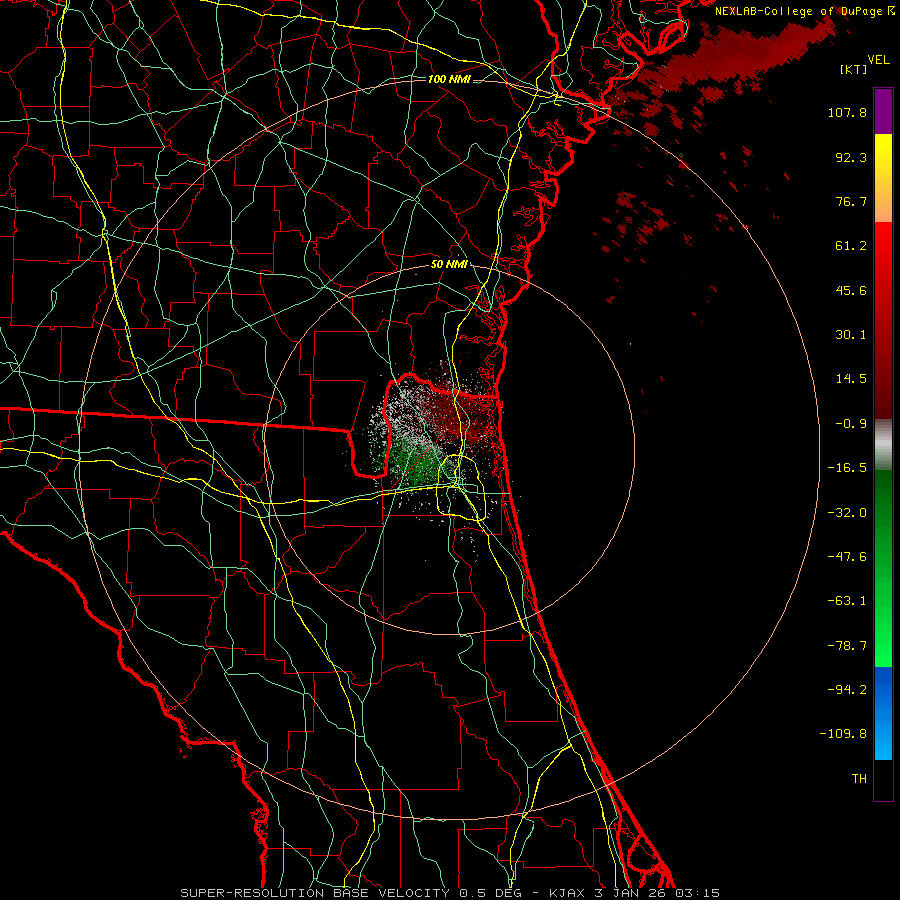Click the 45.6 value on the velocity scale
The height and width of the screenshot is (900, 900).
pos(851,290)
